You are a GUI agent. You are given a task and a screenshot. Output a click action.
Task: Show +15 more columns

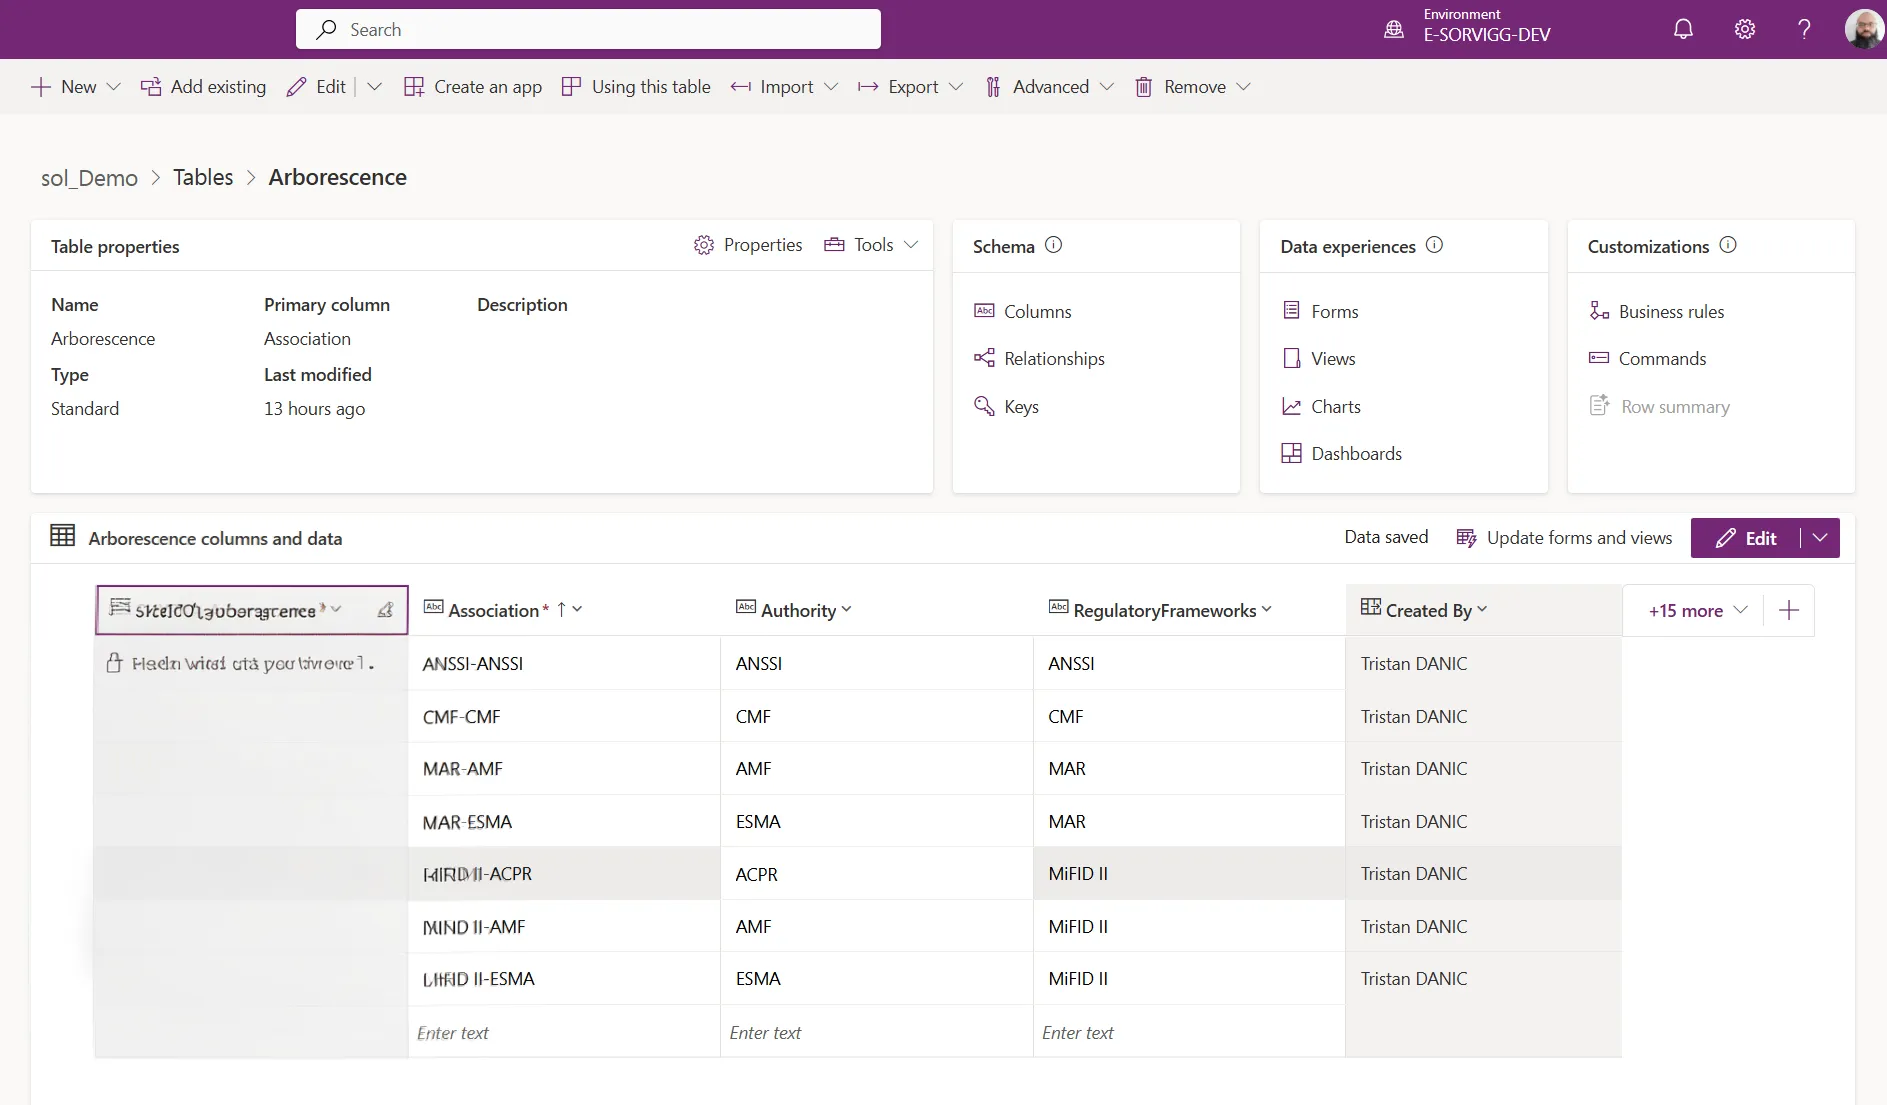(x=1698, y=610)
